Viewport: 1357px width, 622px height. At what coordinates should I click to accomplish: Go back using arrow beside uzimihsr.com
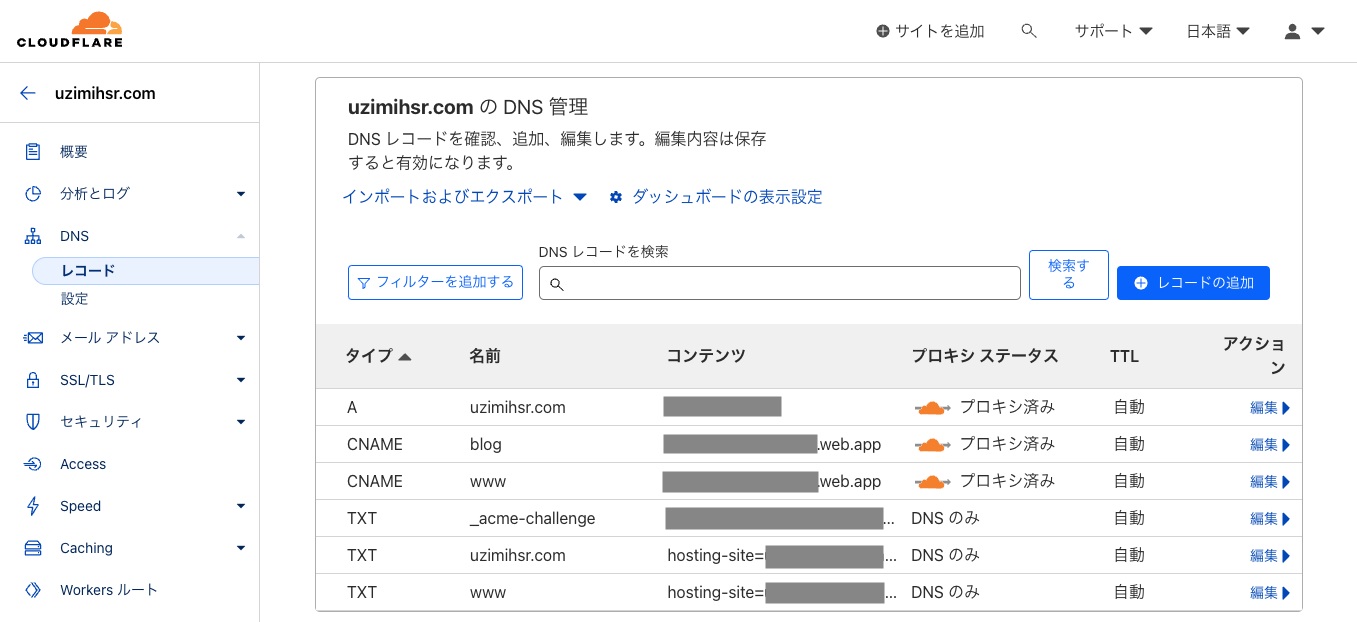[28, 94]
